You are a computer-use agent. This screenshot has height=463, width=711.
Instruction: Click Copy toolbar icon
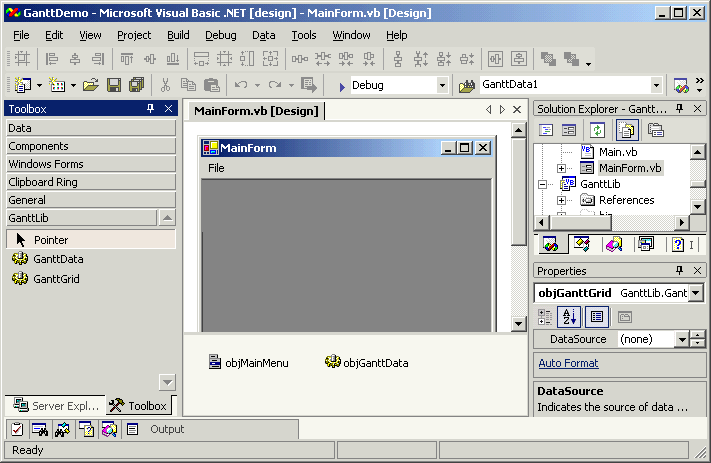click(x=188, y=85)
